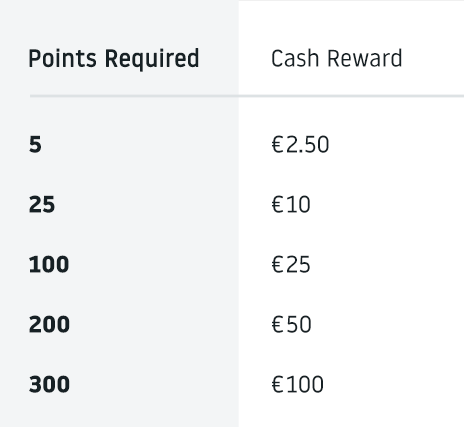The height and width of the screenshot is (427, 464).
Task: Click the horizontal divider under the headers
Action: tap(247, 96)
